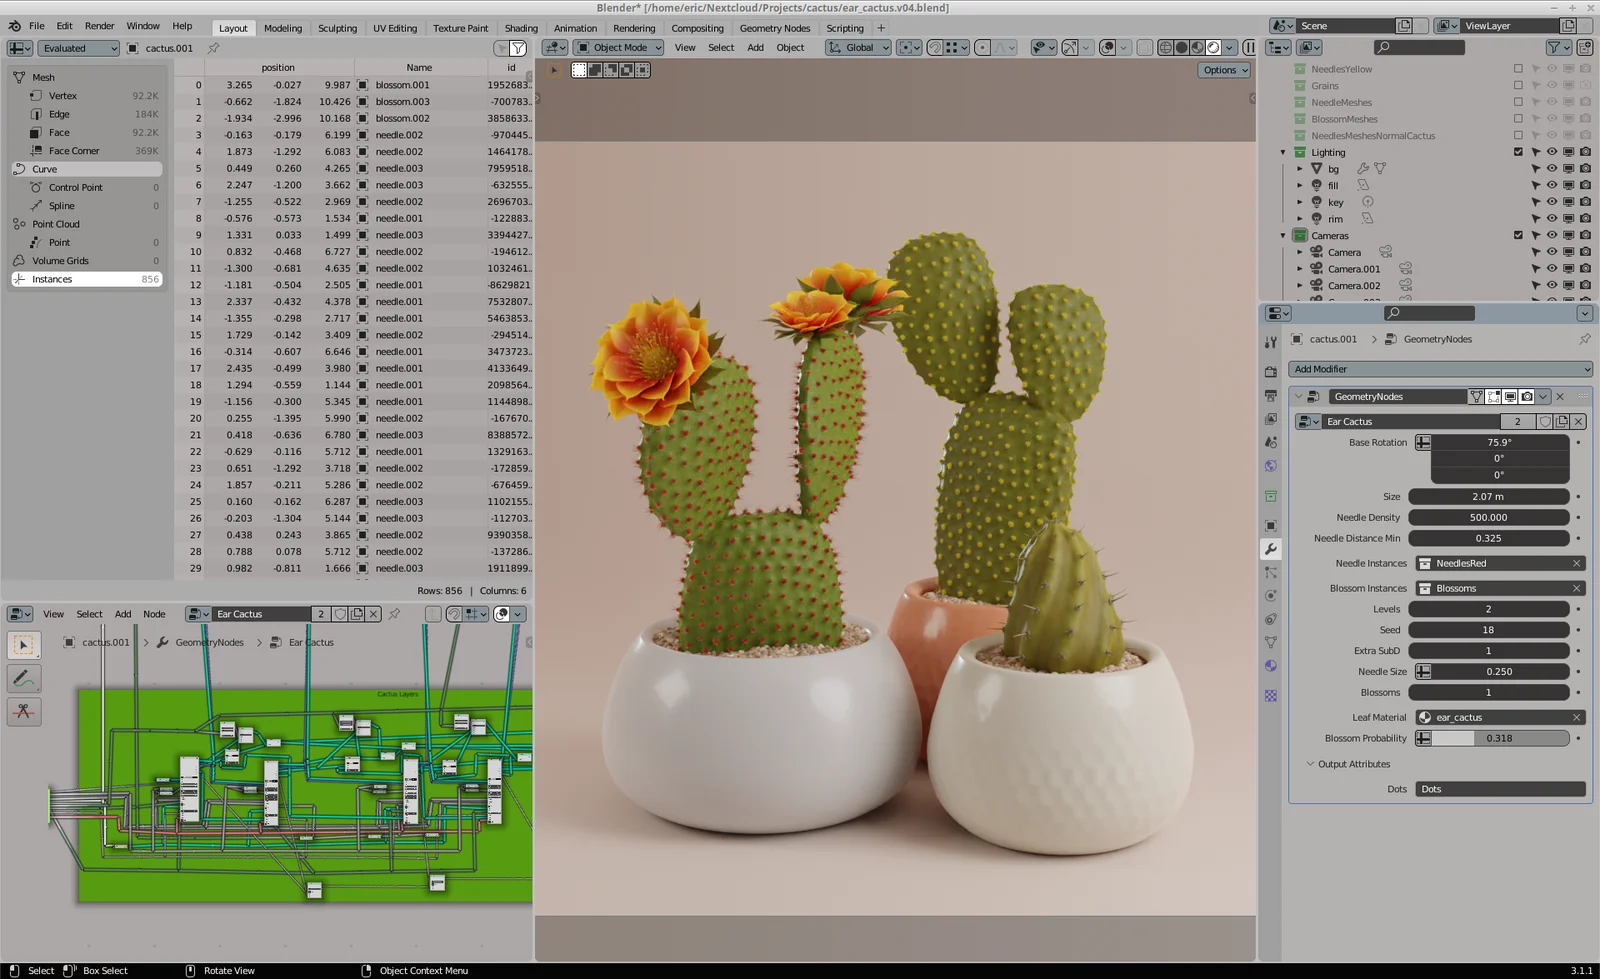Open the Snapping magnet icon
This screenshot has width=1600, height=979.
click(x=935, y=48)
